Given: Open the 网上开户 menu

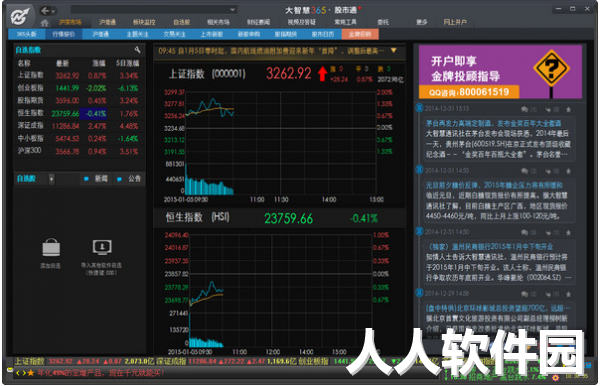Looking at the screenshot, I should (x=455, y=22).
